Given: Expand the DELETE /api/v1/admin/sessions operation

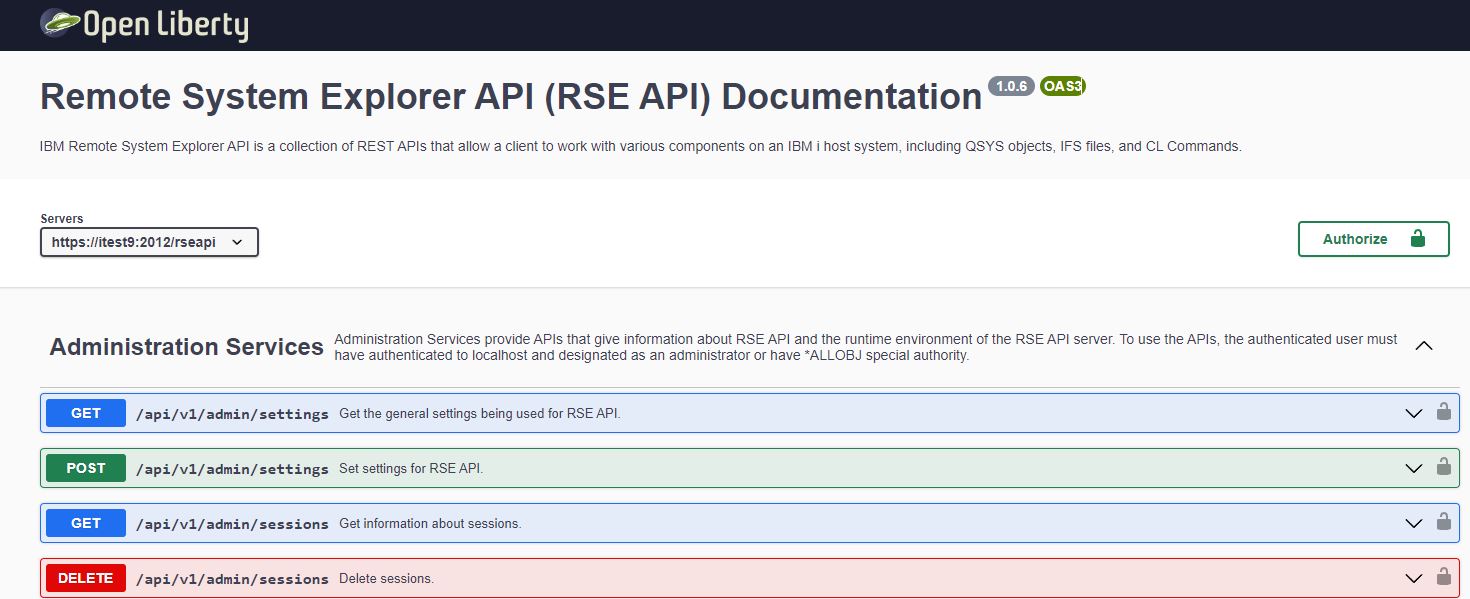Looking at the screenshot, I should pyautogui.click(x=1413, y=578).
